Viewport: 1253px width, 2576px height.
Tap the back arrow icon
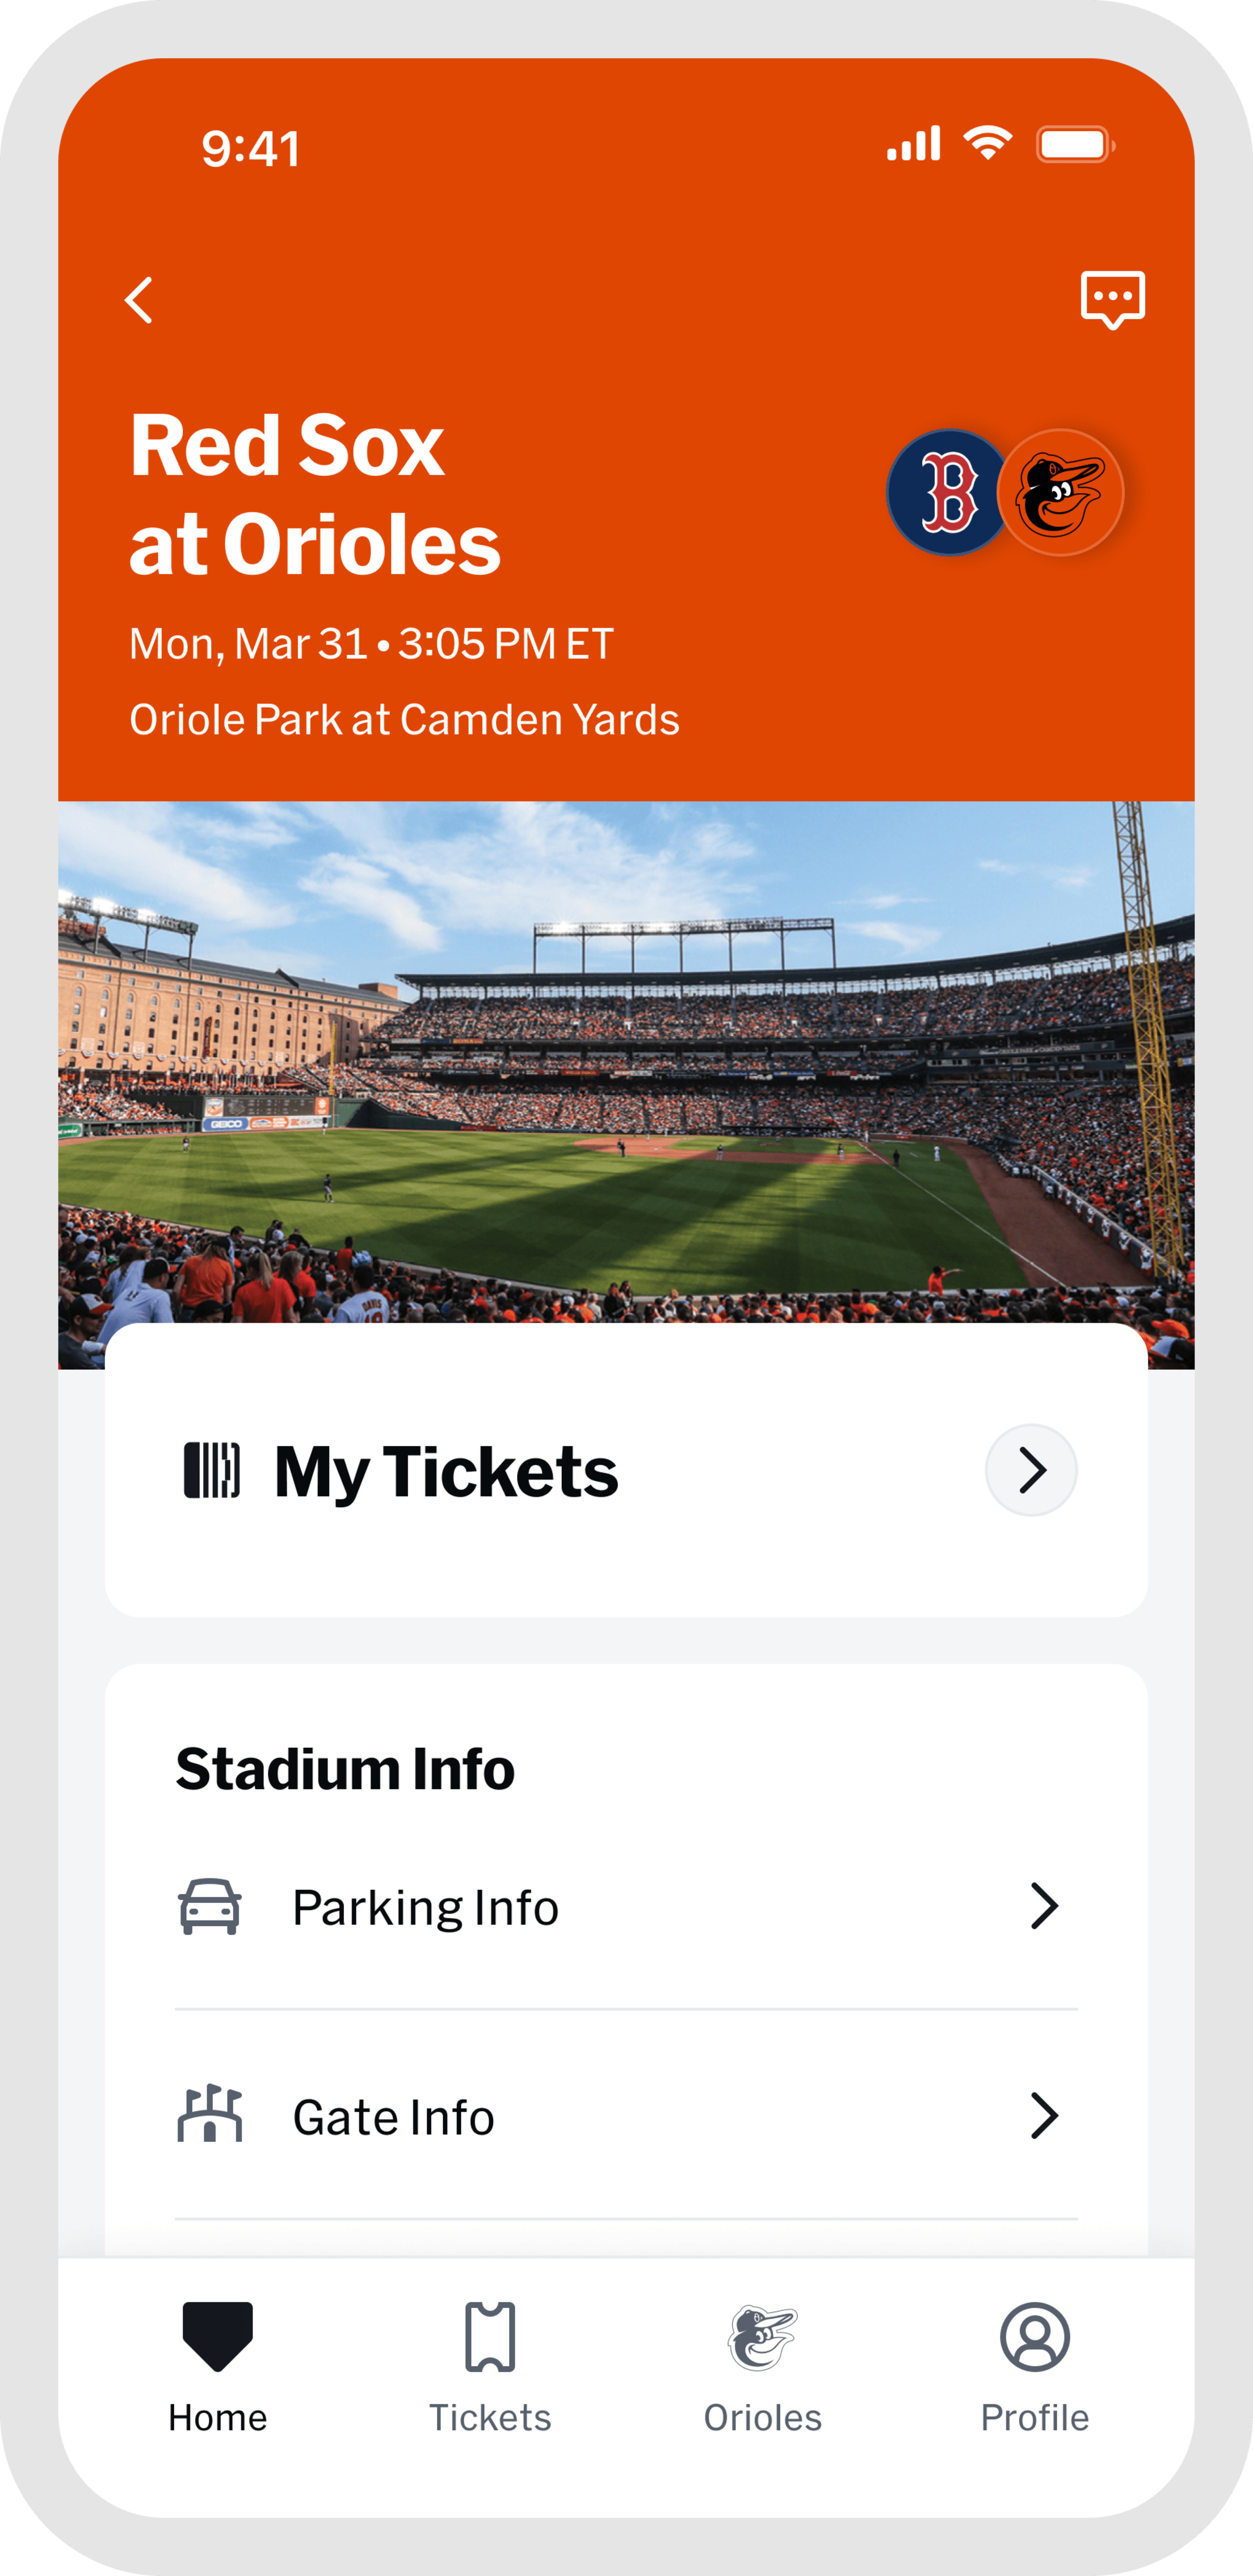tap(139, 300)
